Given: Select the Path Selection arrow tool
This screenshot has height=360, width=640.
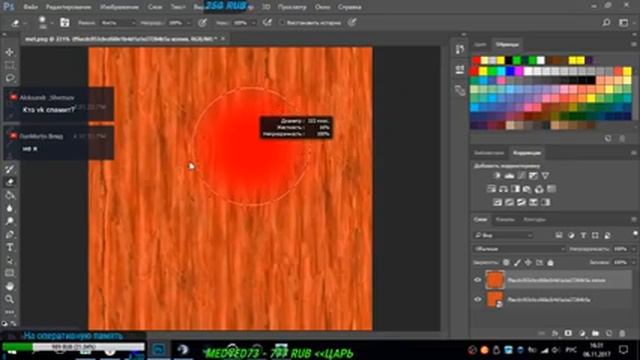Looking at the screenshot, I should (x=10, y=260).
